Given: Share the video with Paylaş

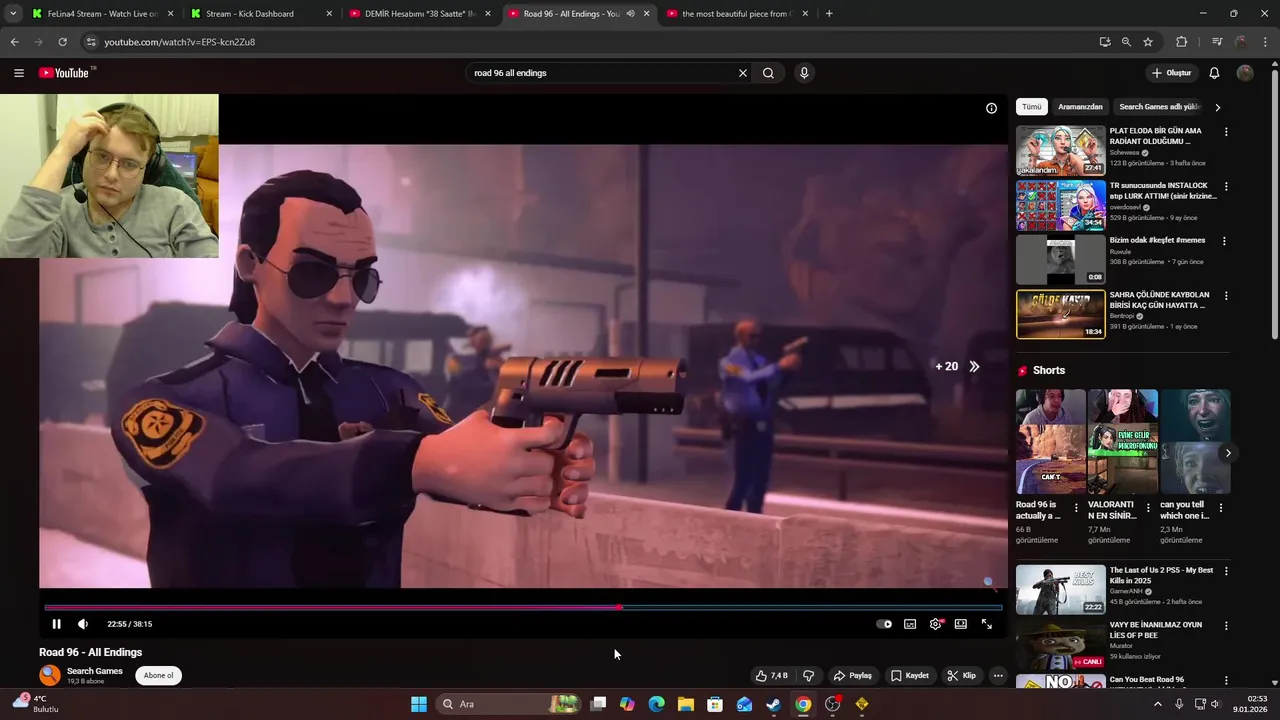Looking at the screenshot, I should (x=853, y=676).
